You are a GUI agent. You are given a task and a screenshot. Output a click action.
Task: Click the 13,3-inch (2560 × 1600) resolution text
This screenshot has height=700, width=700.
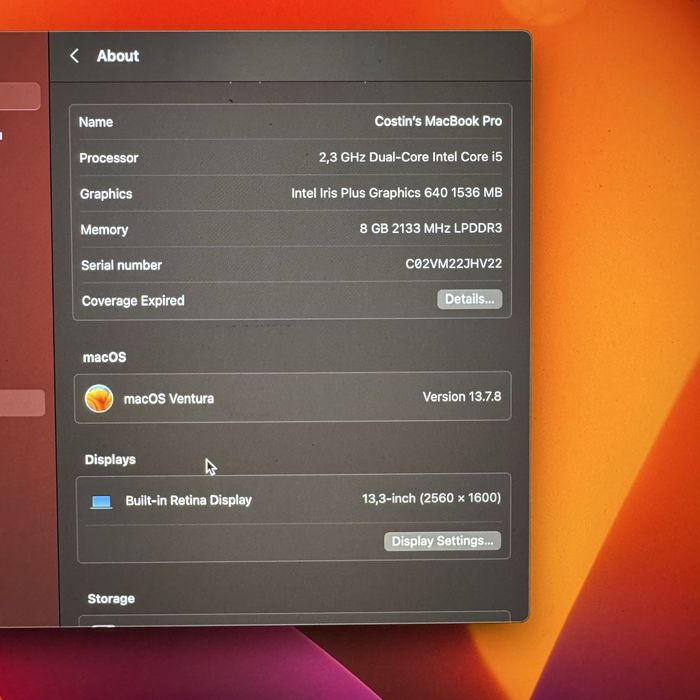click(x=431, y=498)
